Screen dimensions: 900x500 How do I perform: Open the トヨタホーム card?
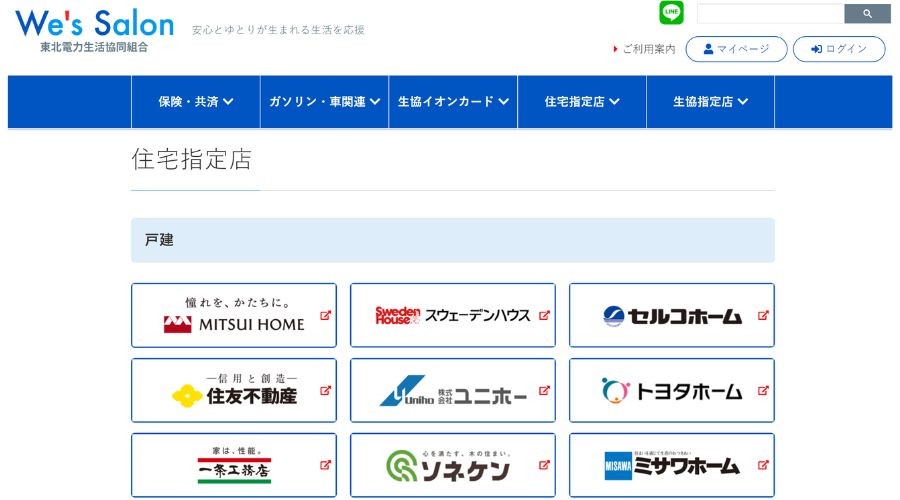(x=672, y=390)
